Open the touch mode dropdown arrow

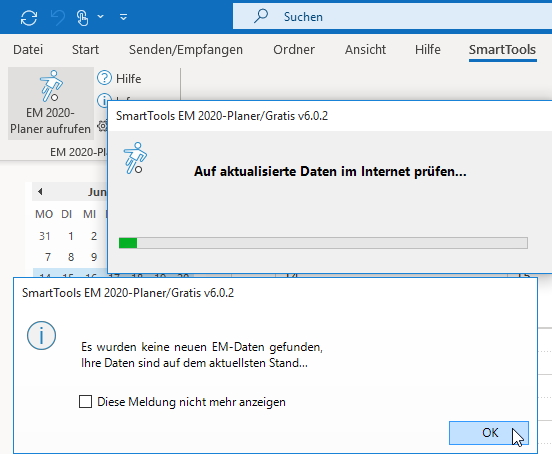(x=101, y=17)
